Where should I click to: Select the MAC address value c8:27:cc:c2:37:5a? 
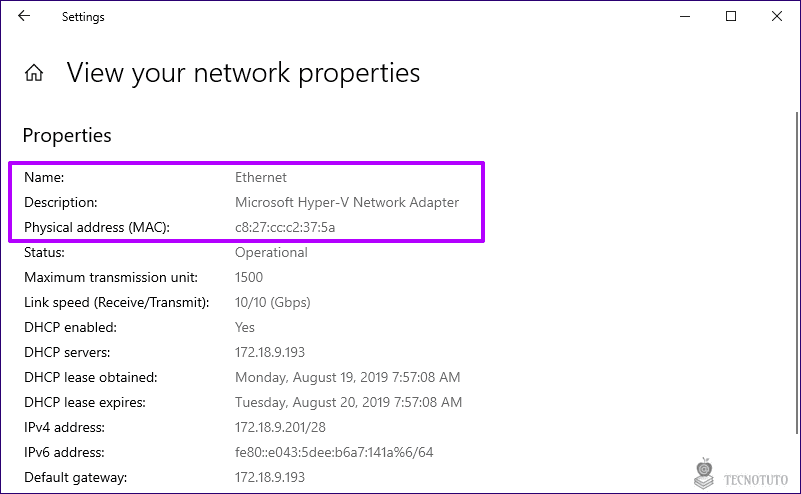pyautogui.click(x=285, y=227)
